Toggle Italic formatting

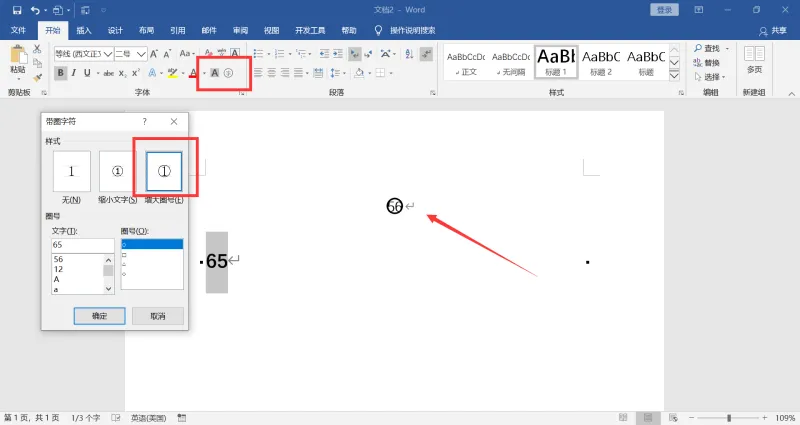click(x=74, y=73)
